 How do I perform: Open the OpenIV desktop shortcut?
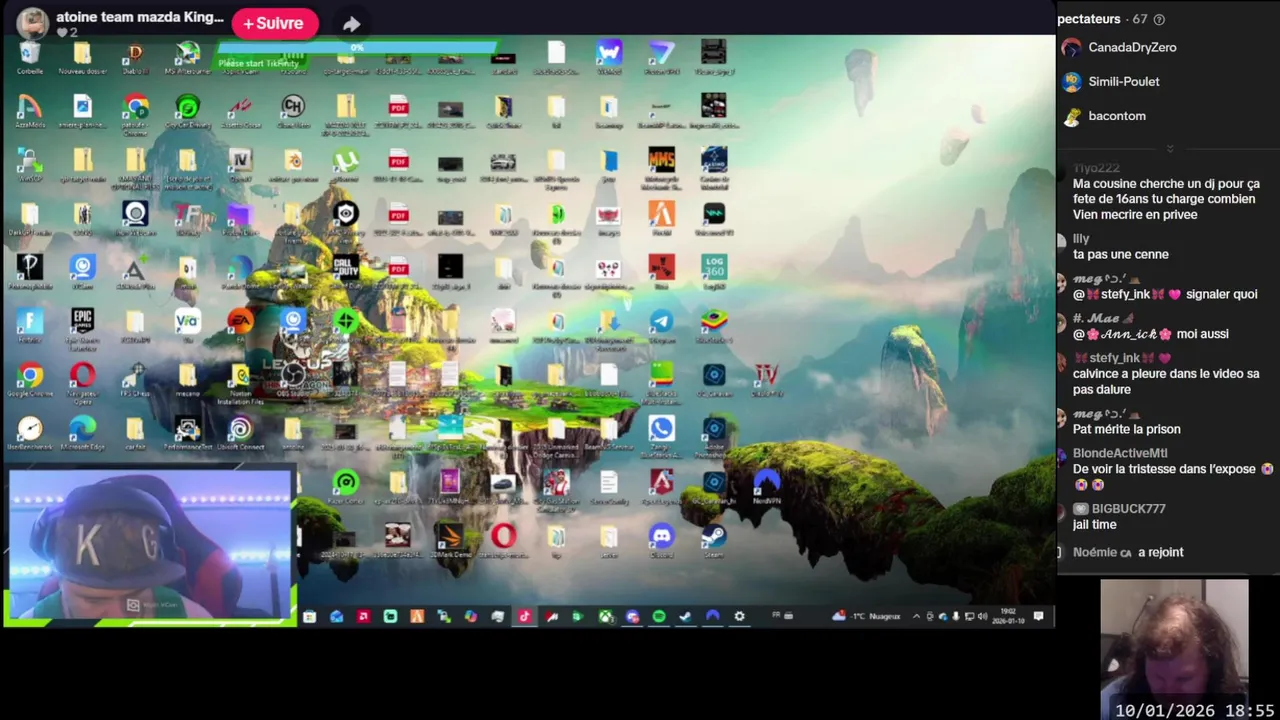click(x=240, y=166)
